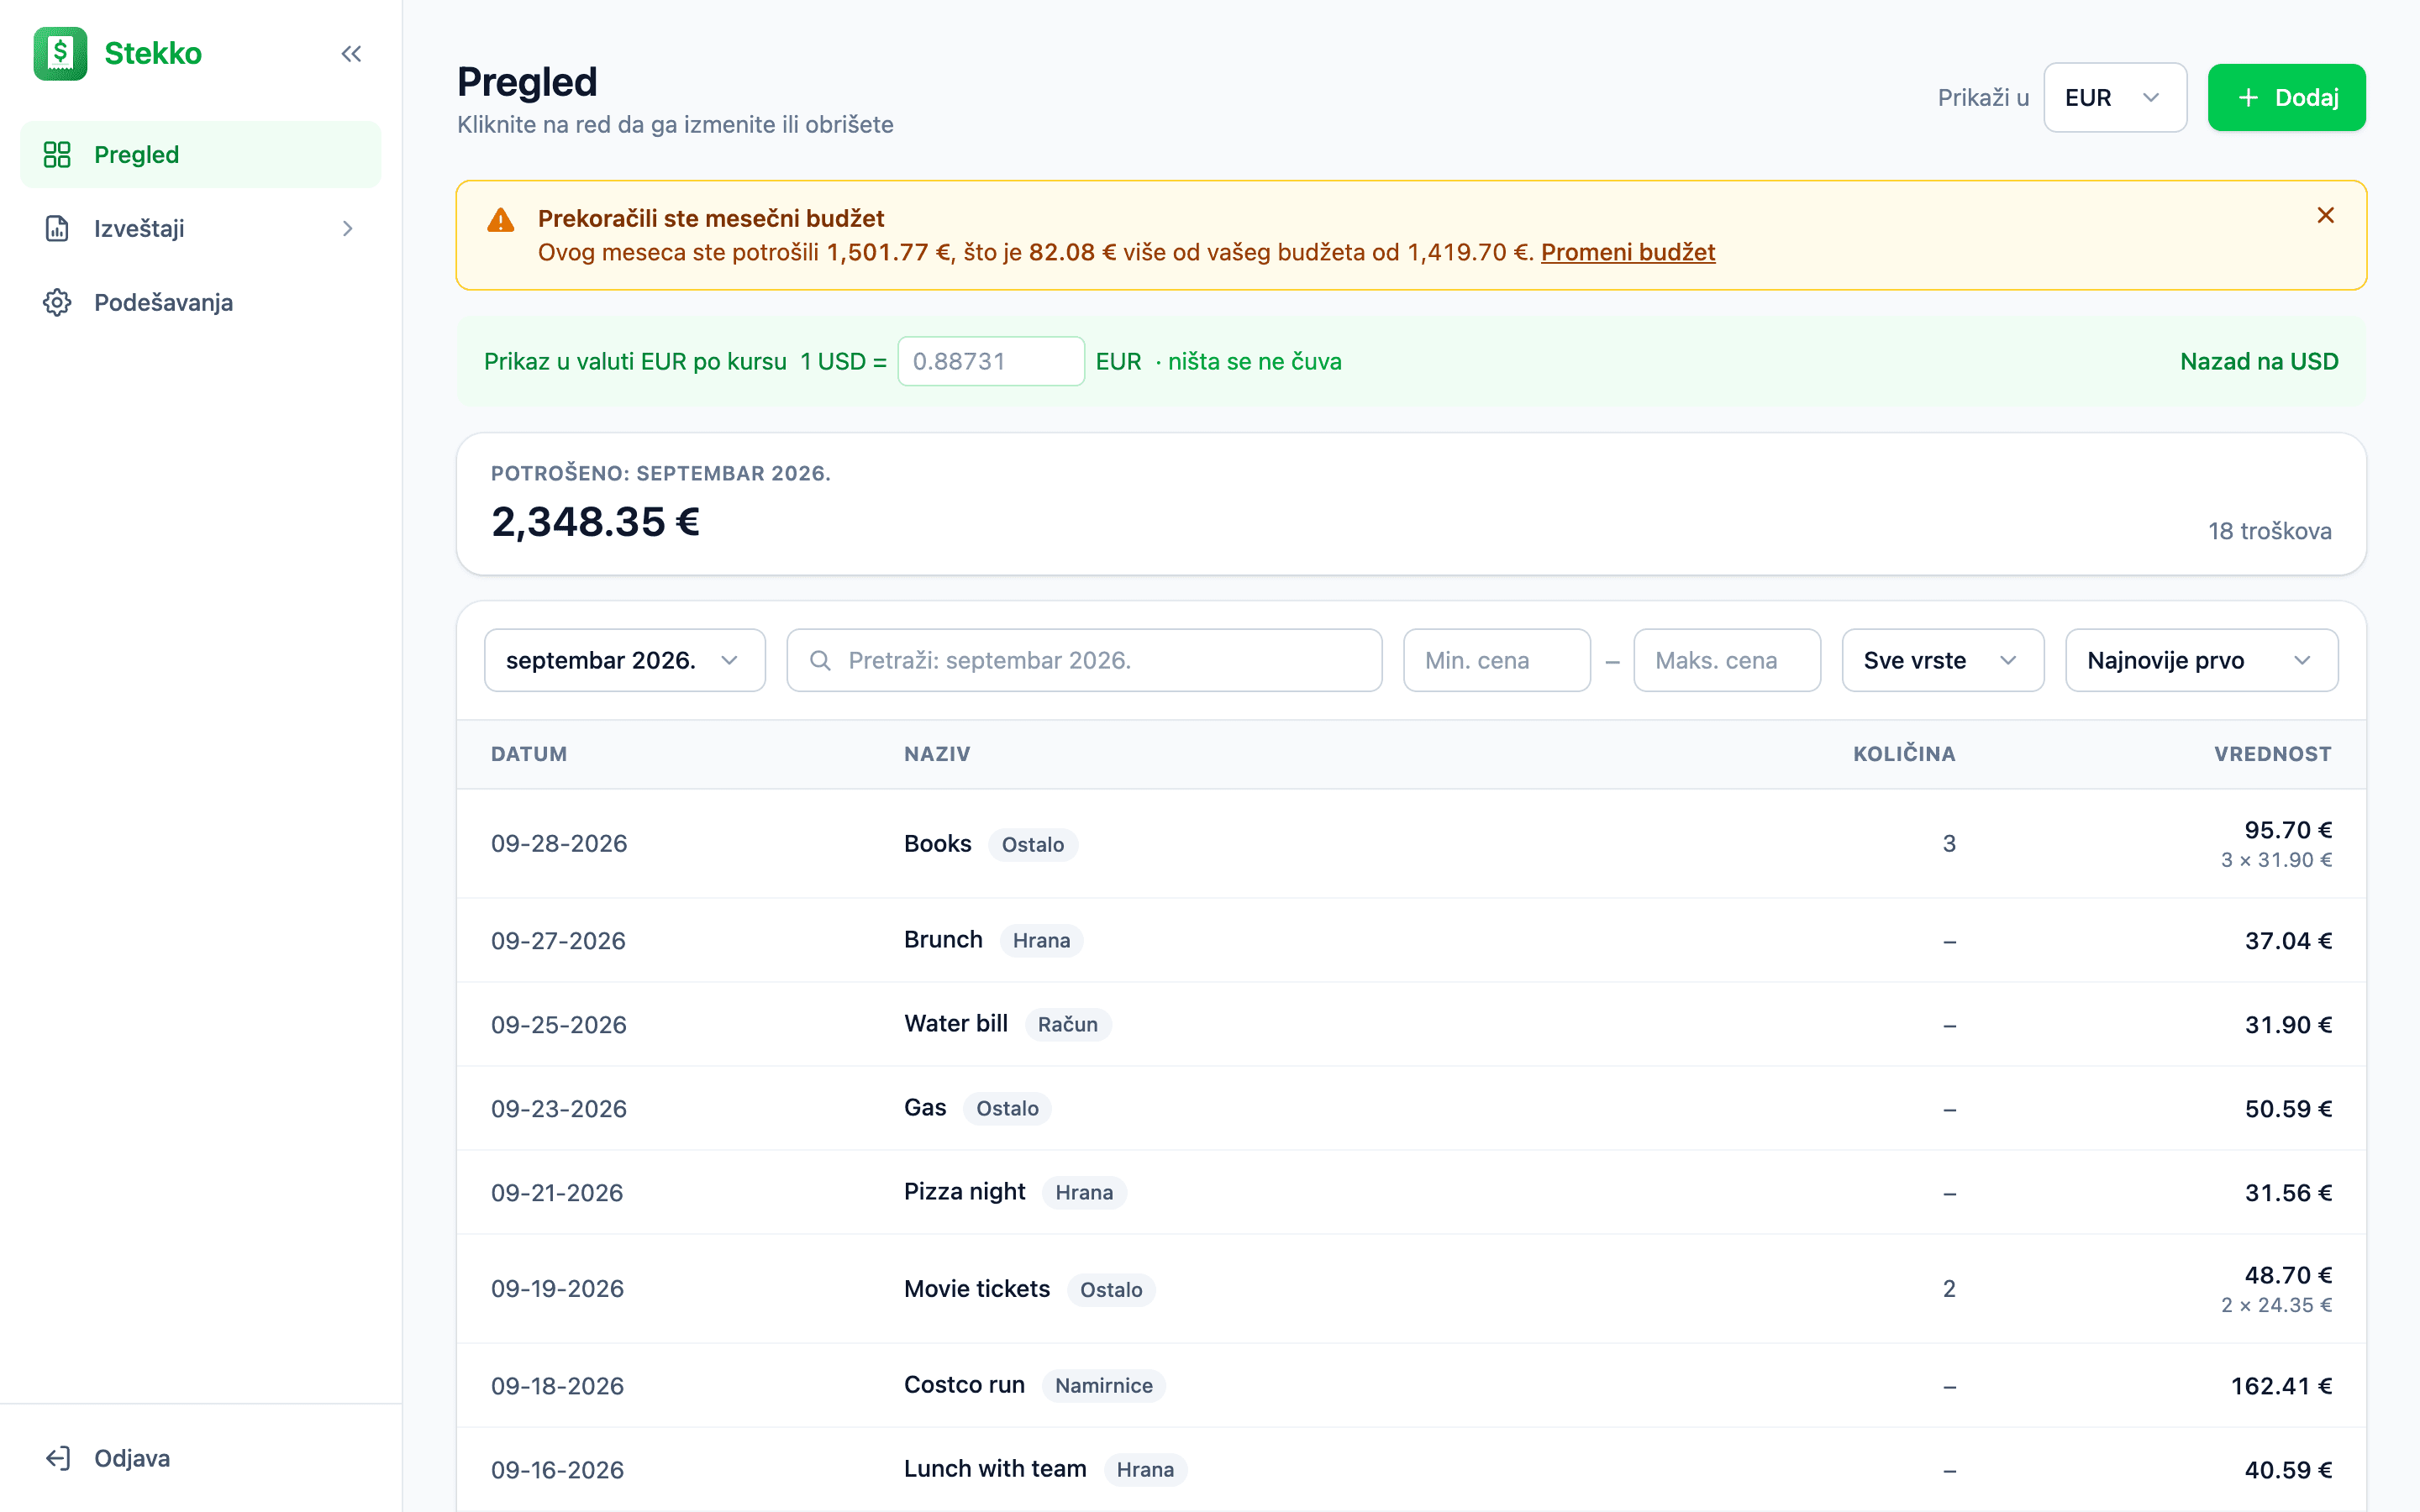Viewport: 2420px width, 1512px height.
Task: Click the Odjava logout arrow icon
Action: pos(57,1458)
